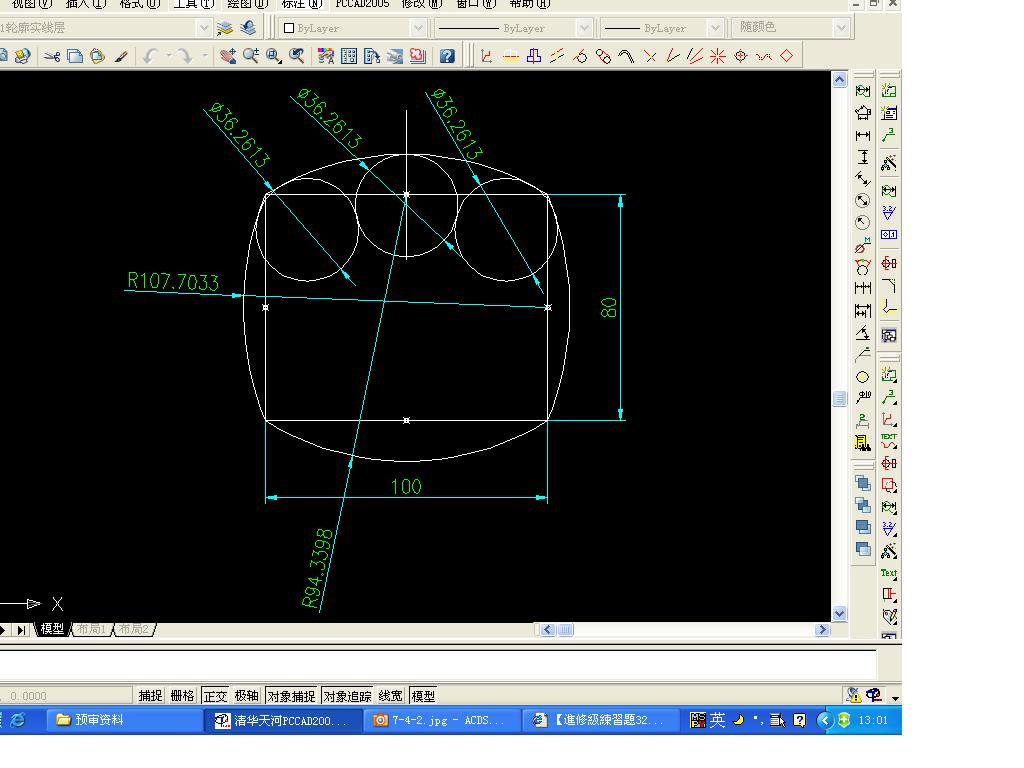1024x768 pixels.
Task: Click the Zoom window icon
Action: pyautogui.click(x=274, y=57)
